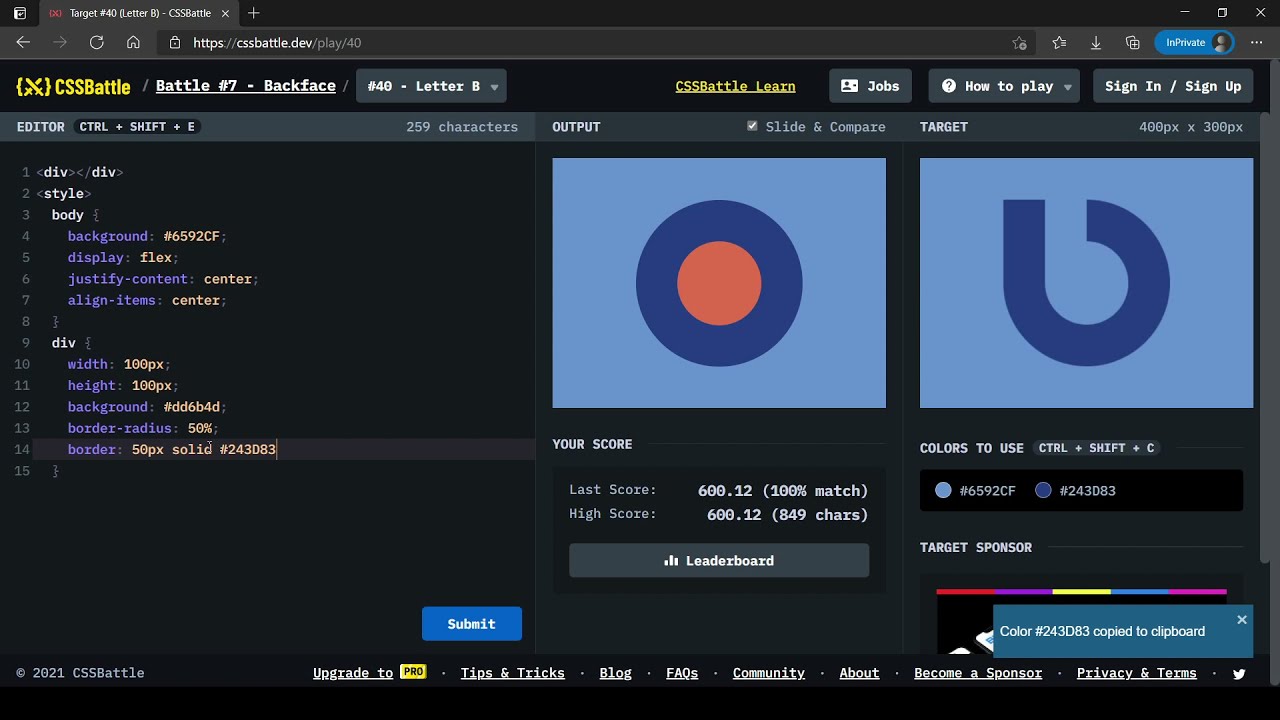Screen dimensions: 1280x720
Task: Open CSSBattle Learn link
Action: tap(735, 86)
